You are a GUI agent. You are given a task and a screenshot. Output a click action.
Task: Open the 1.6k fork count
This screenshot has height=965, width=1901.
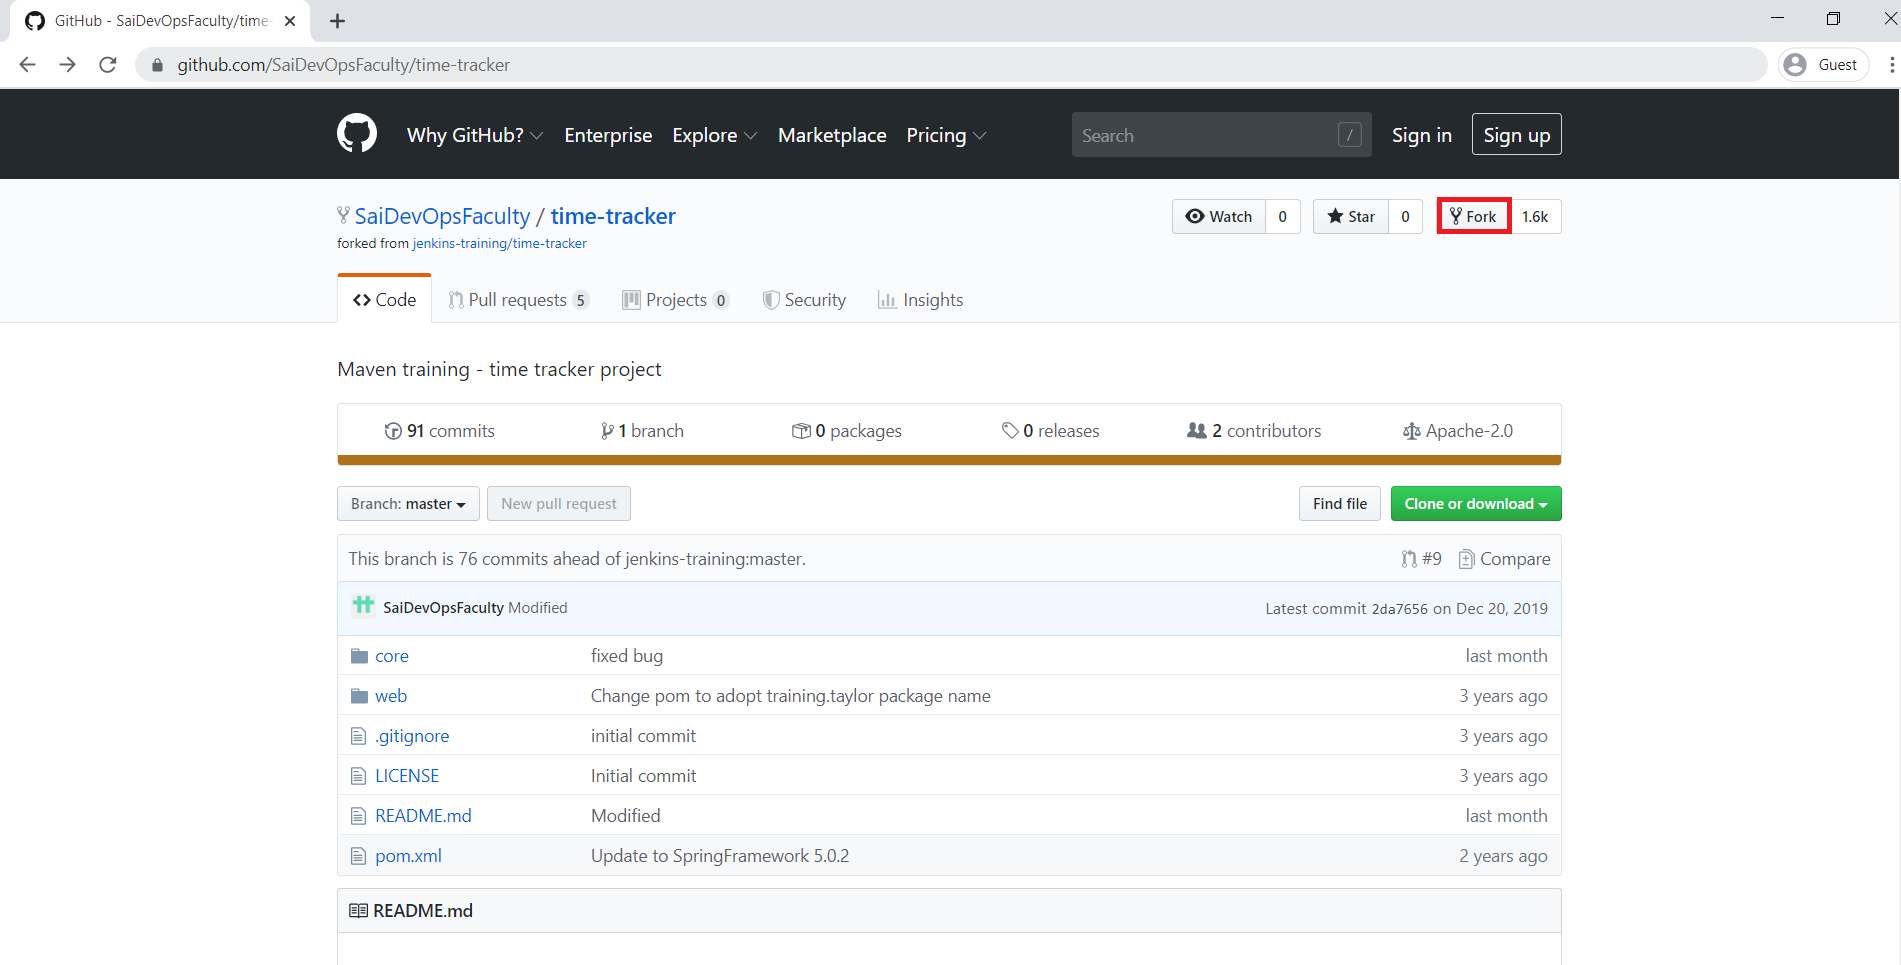1535,217
